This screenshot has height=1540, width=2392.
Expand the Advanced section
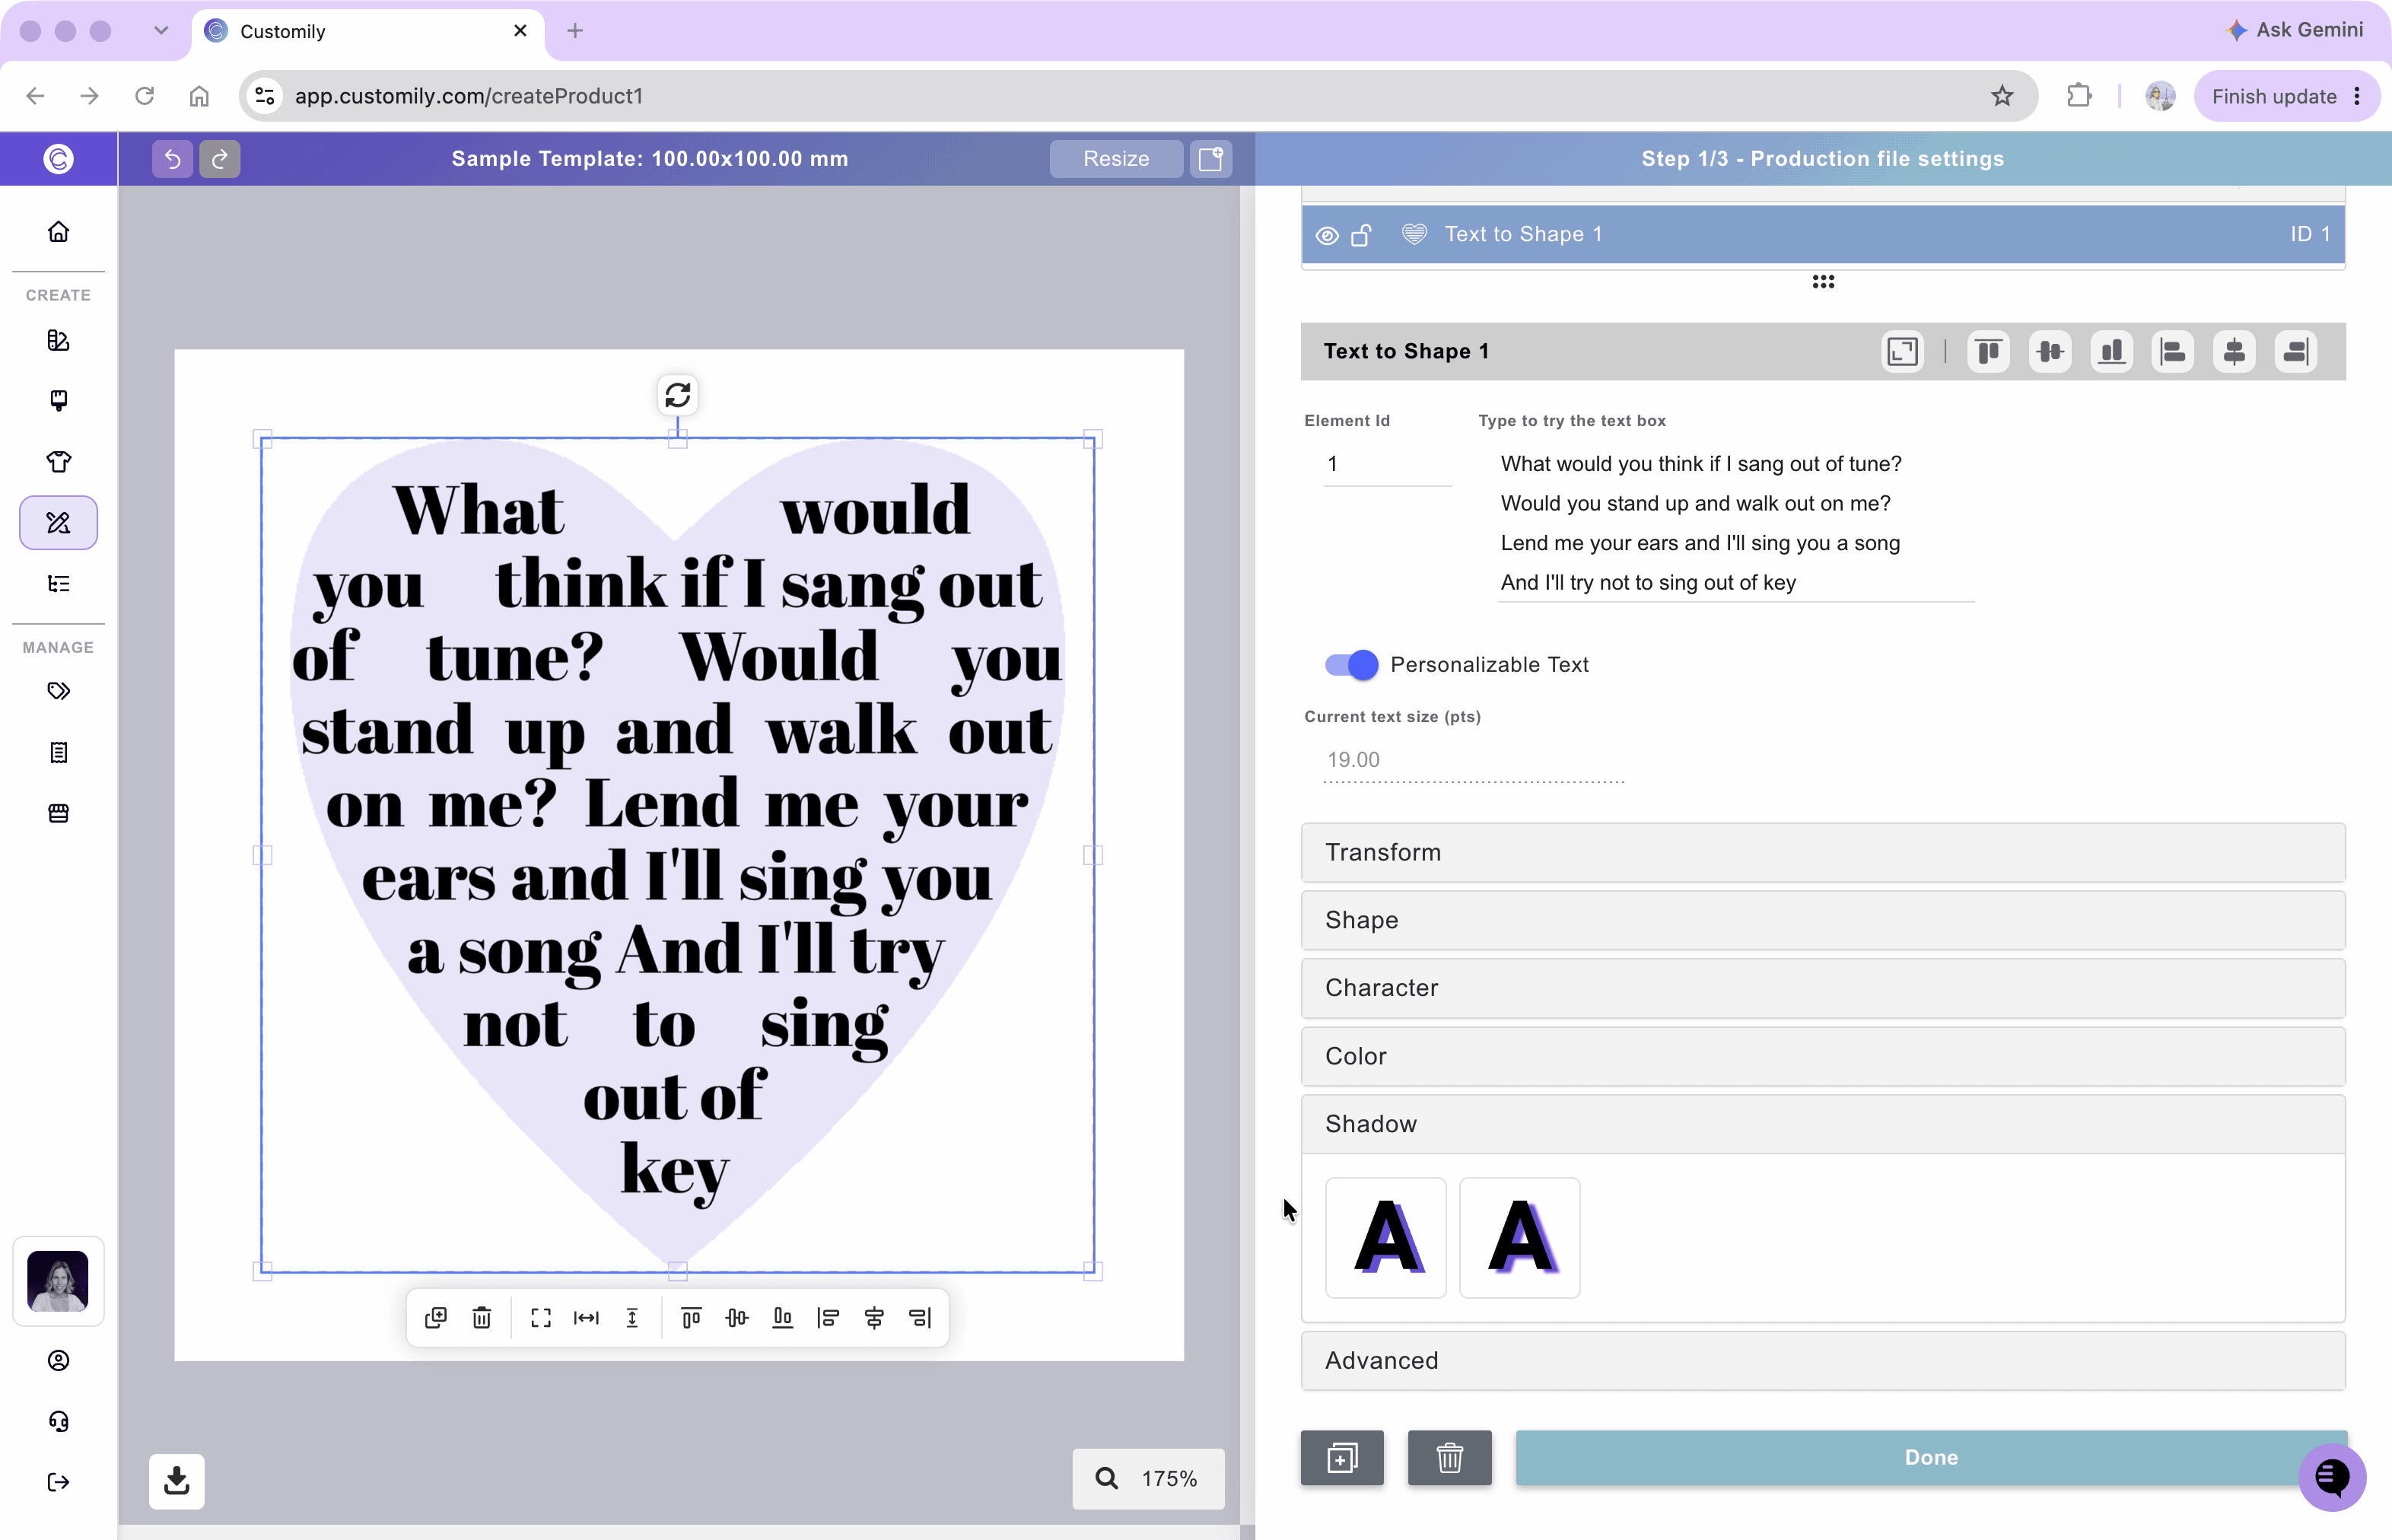pos(1822,1360)
